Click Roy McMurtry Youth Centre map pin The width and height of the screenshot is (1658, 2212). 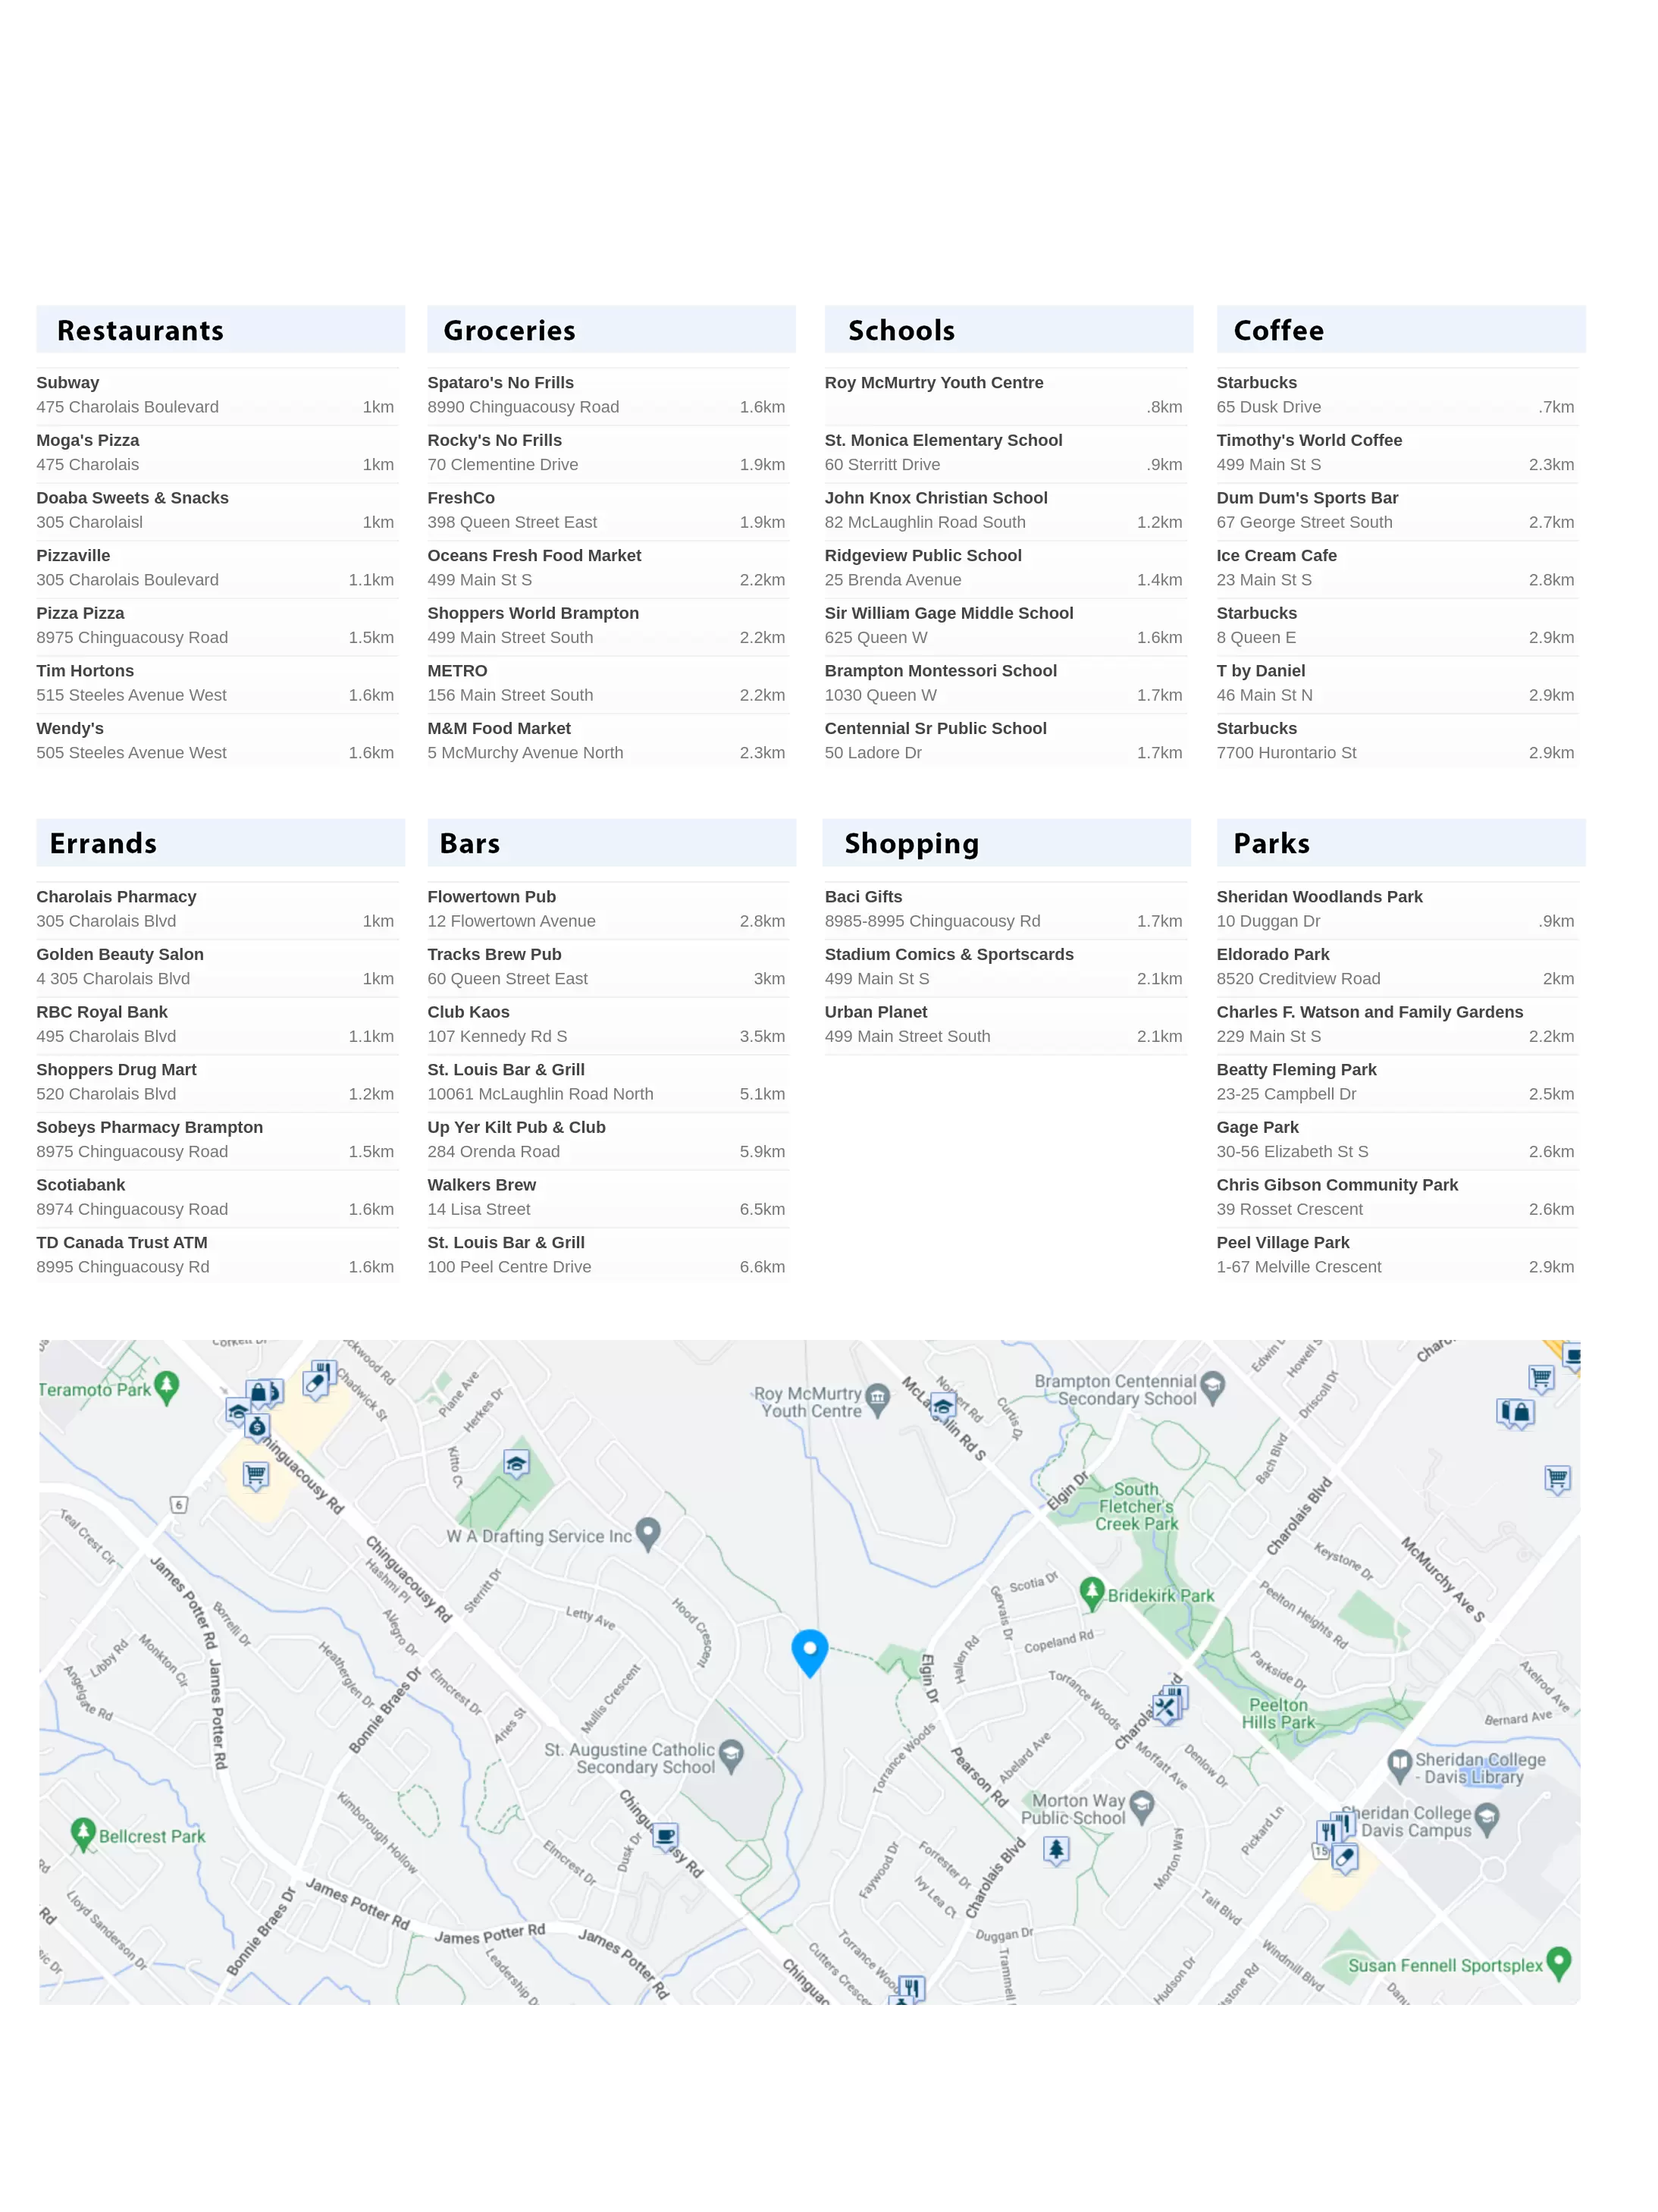(x=877, y=1397)
